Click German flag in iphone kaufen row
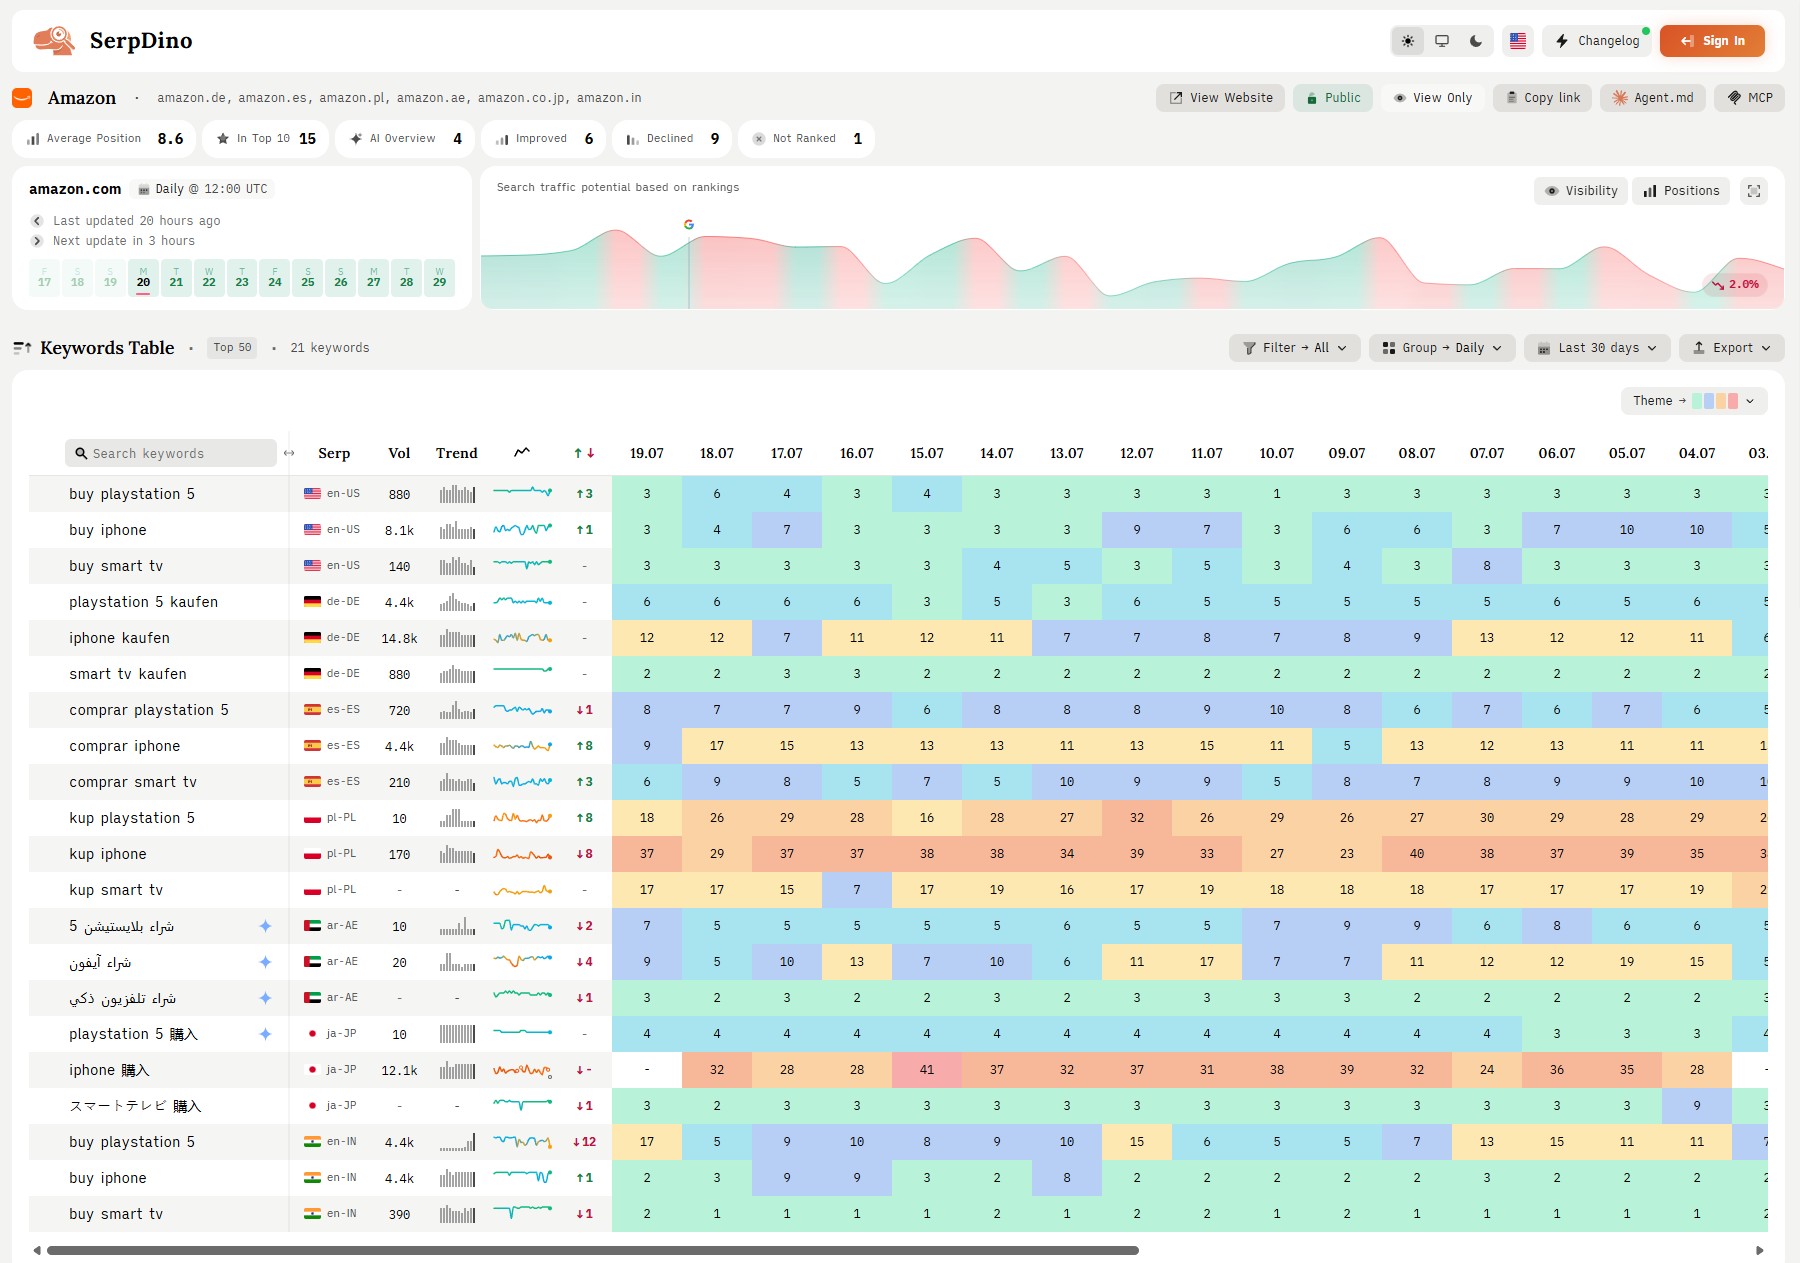This screenshot has height=1263, width=1800. 313,638
